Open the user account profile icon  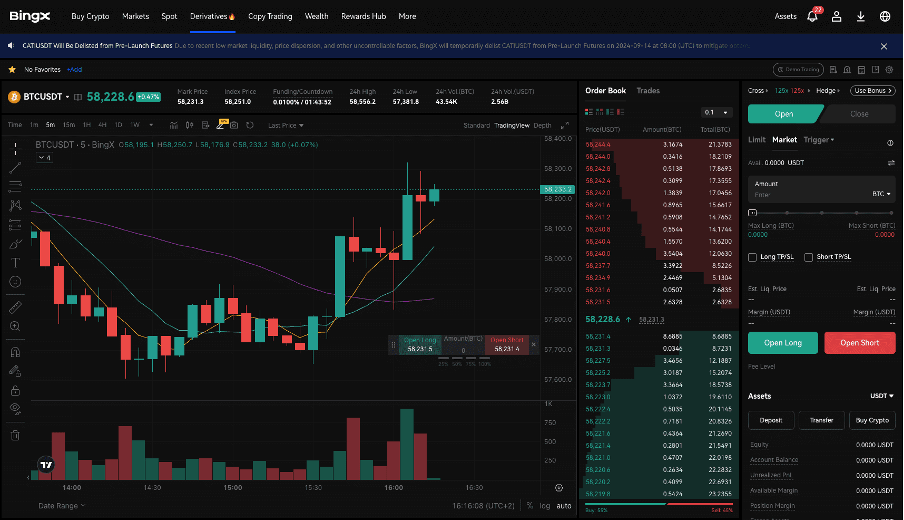coord(836,16)
